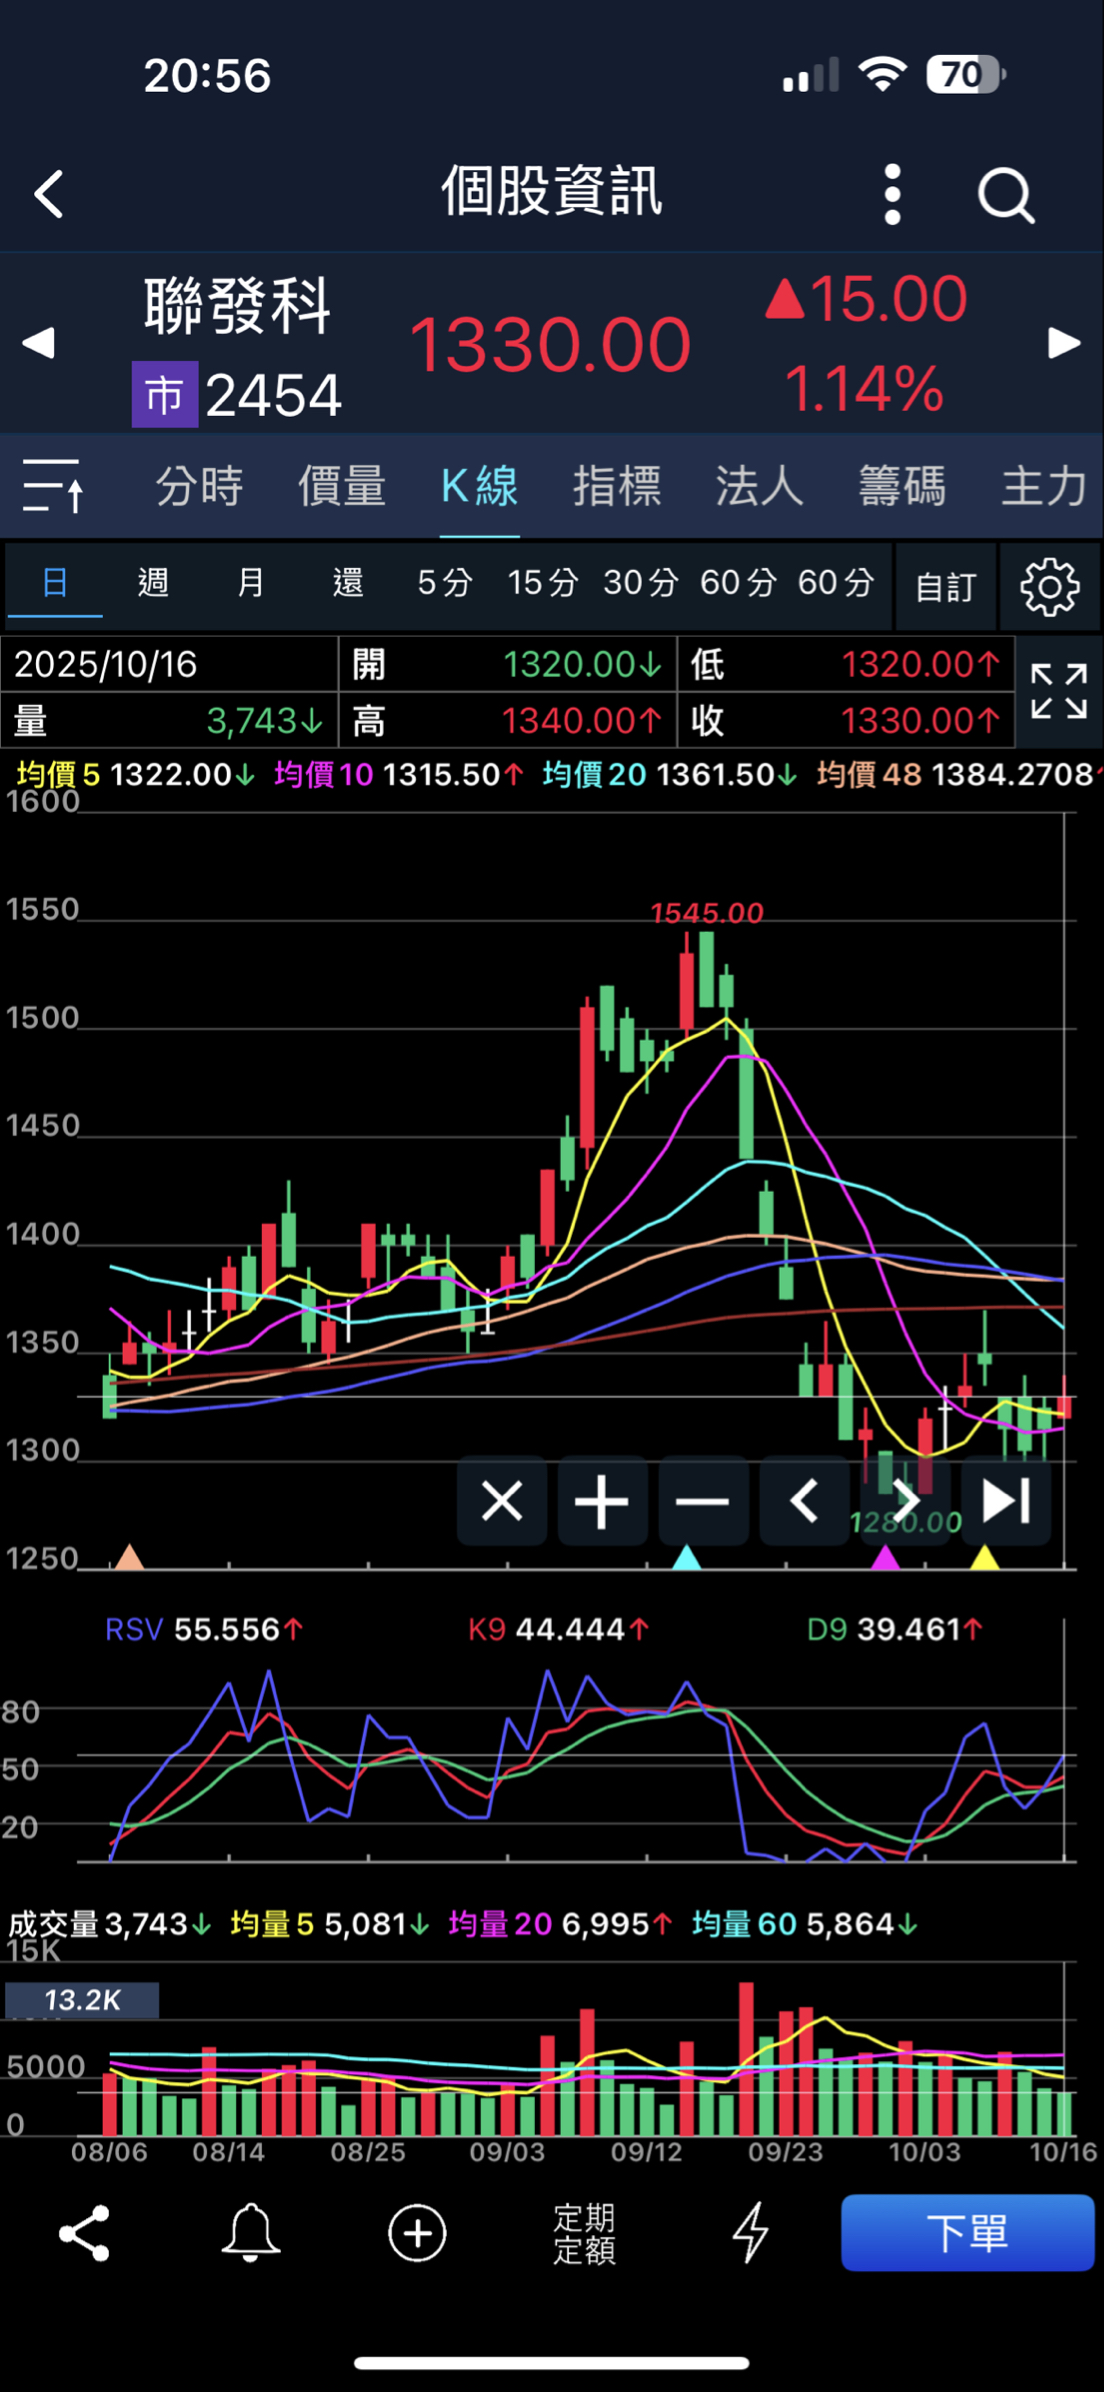Tap the search magnifier icon
Screen dimensions: 1104x2392
click(x=1005, y=194)
